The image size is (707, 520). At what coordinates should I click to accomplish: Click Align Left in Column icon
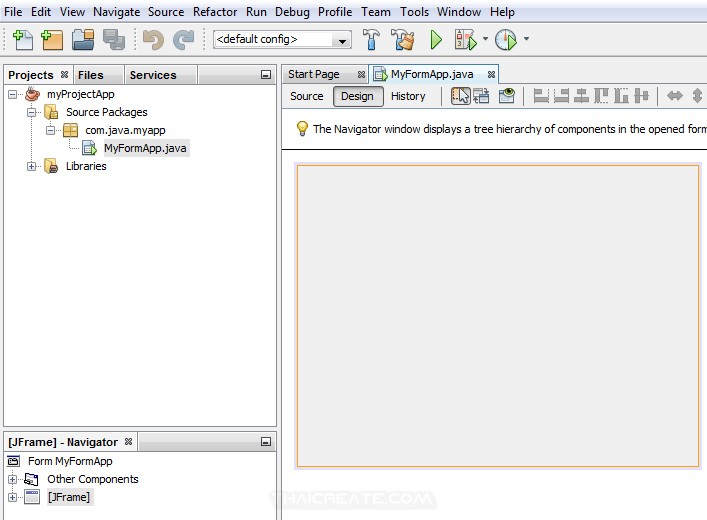pos(541,96)
